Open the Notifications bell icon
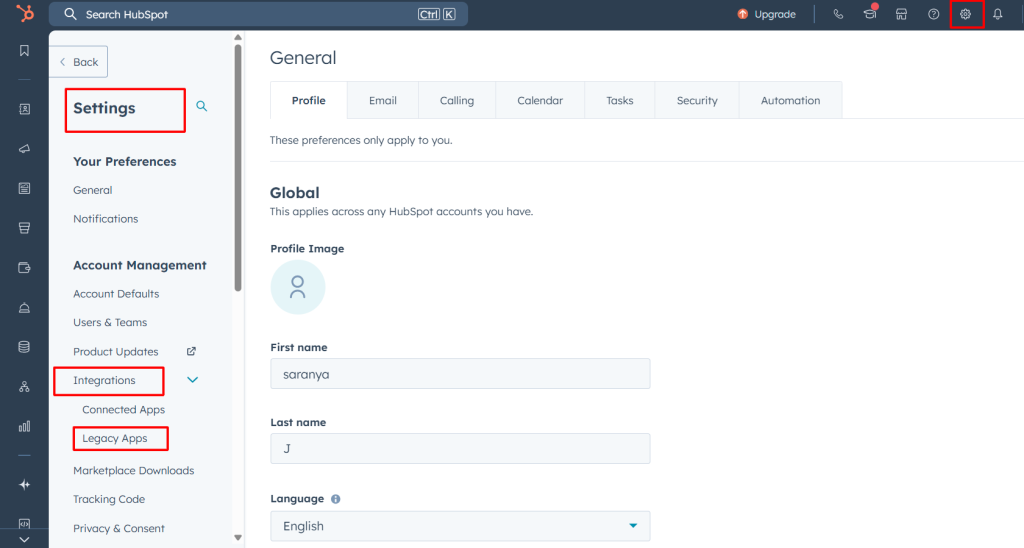This screenshot has width=1024, height=548. [997, 14]
